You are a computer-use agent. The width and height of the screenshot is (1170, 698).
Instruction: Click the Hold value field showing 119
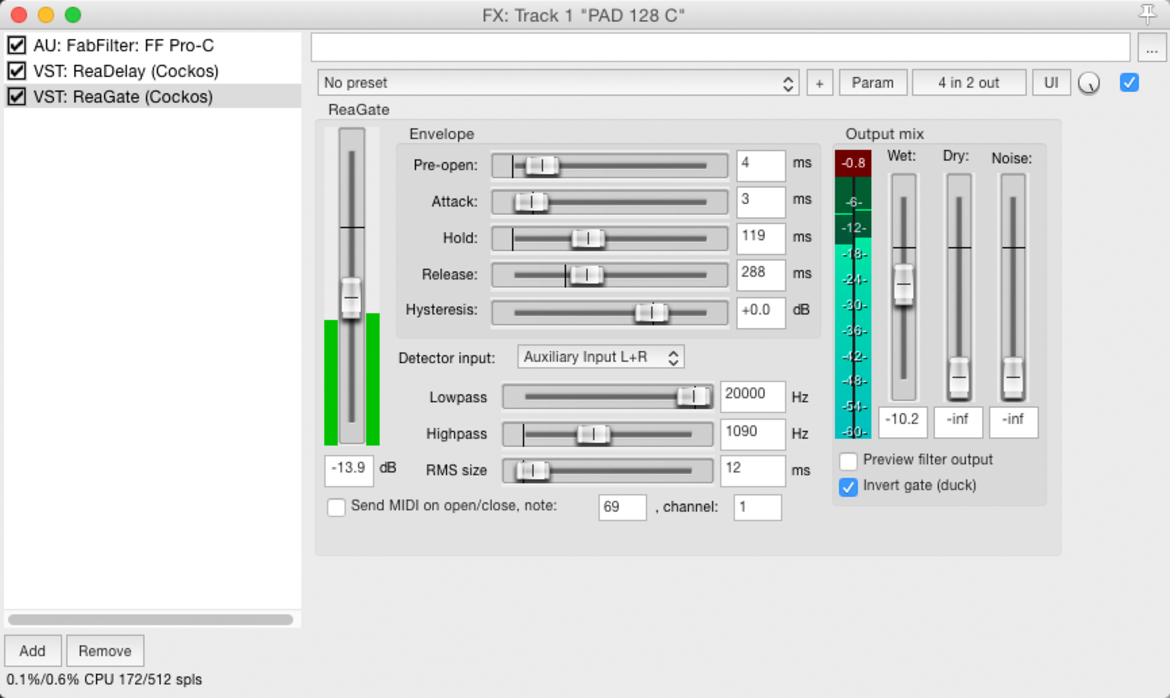760,238
